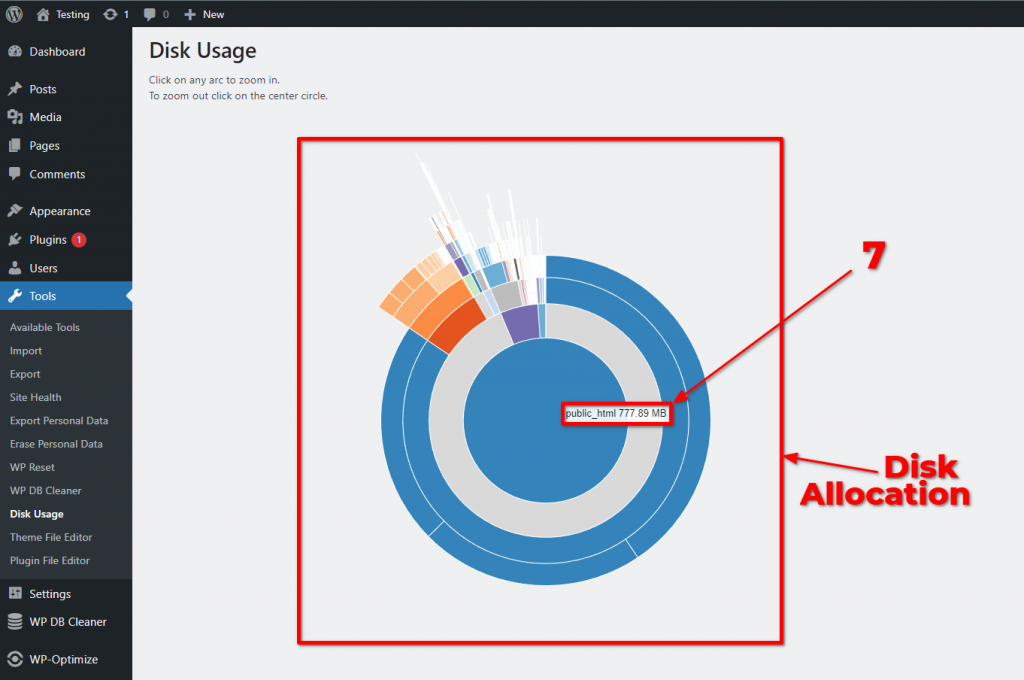Click the Posts pushpin icon
The image size is (1024, 680).
click(x=15, y=89)
